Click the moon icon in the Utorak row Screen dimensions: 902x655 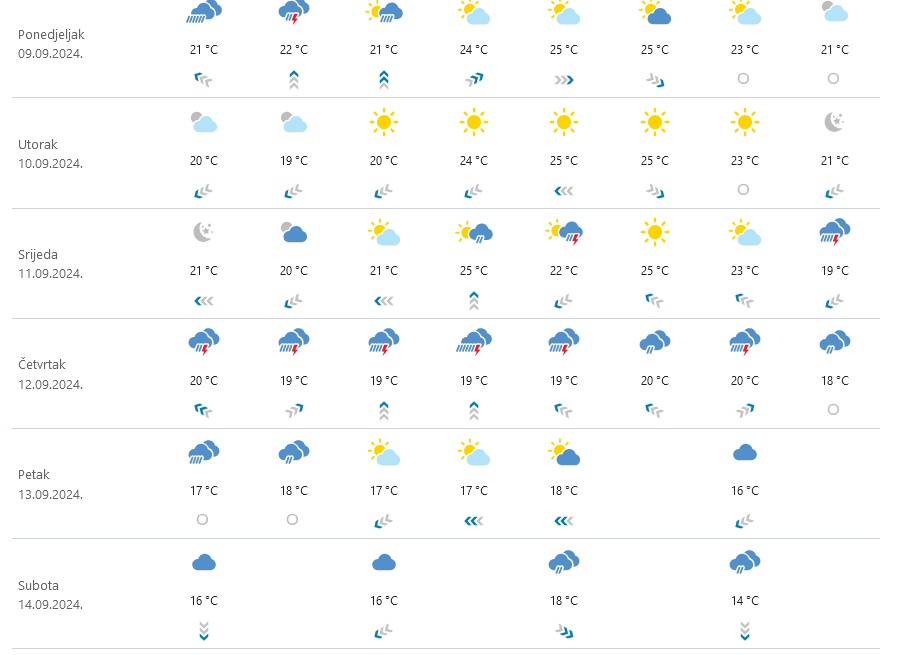pos(834,122)
